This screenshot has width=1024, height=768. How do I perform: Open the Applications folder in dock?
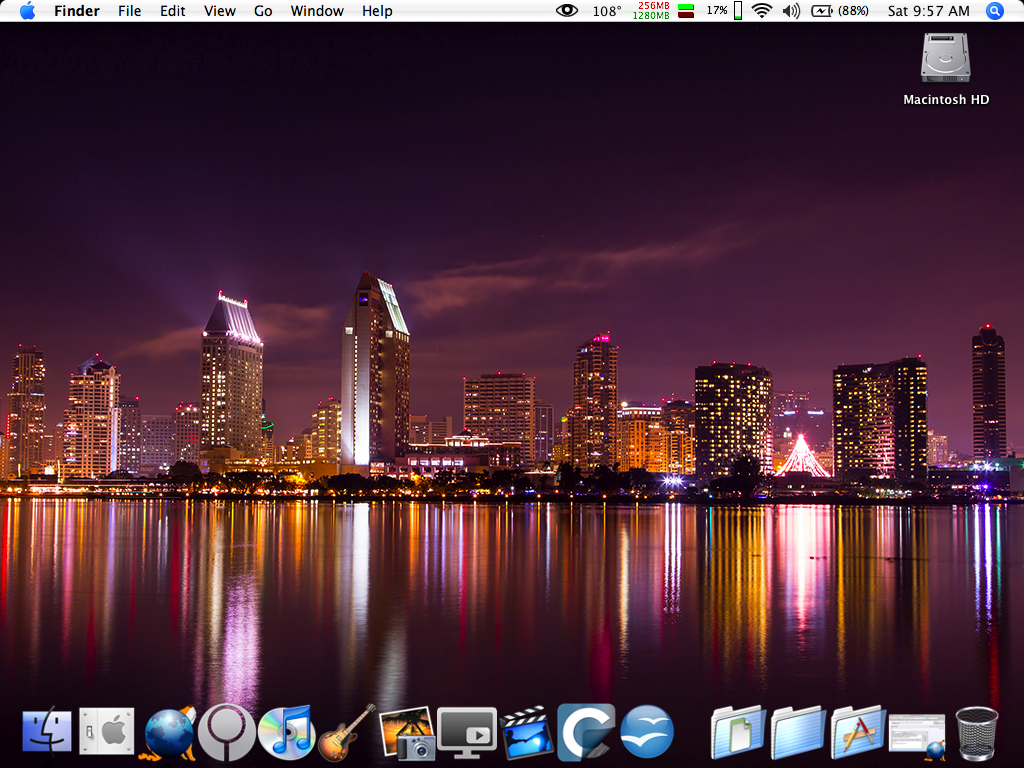[858, 732]
